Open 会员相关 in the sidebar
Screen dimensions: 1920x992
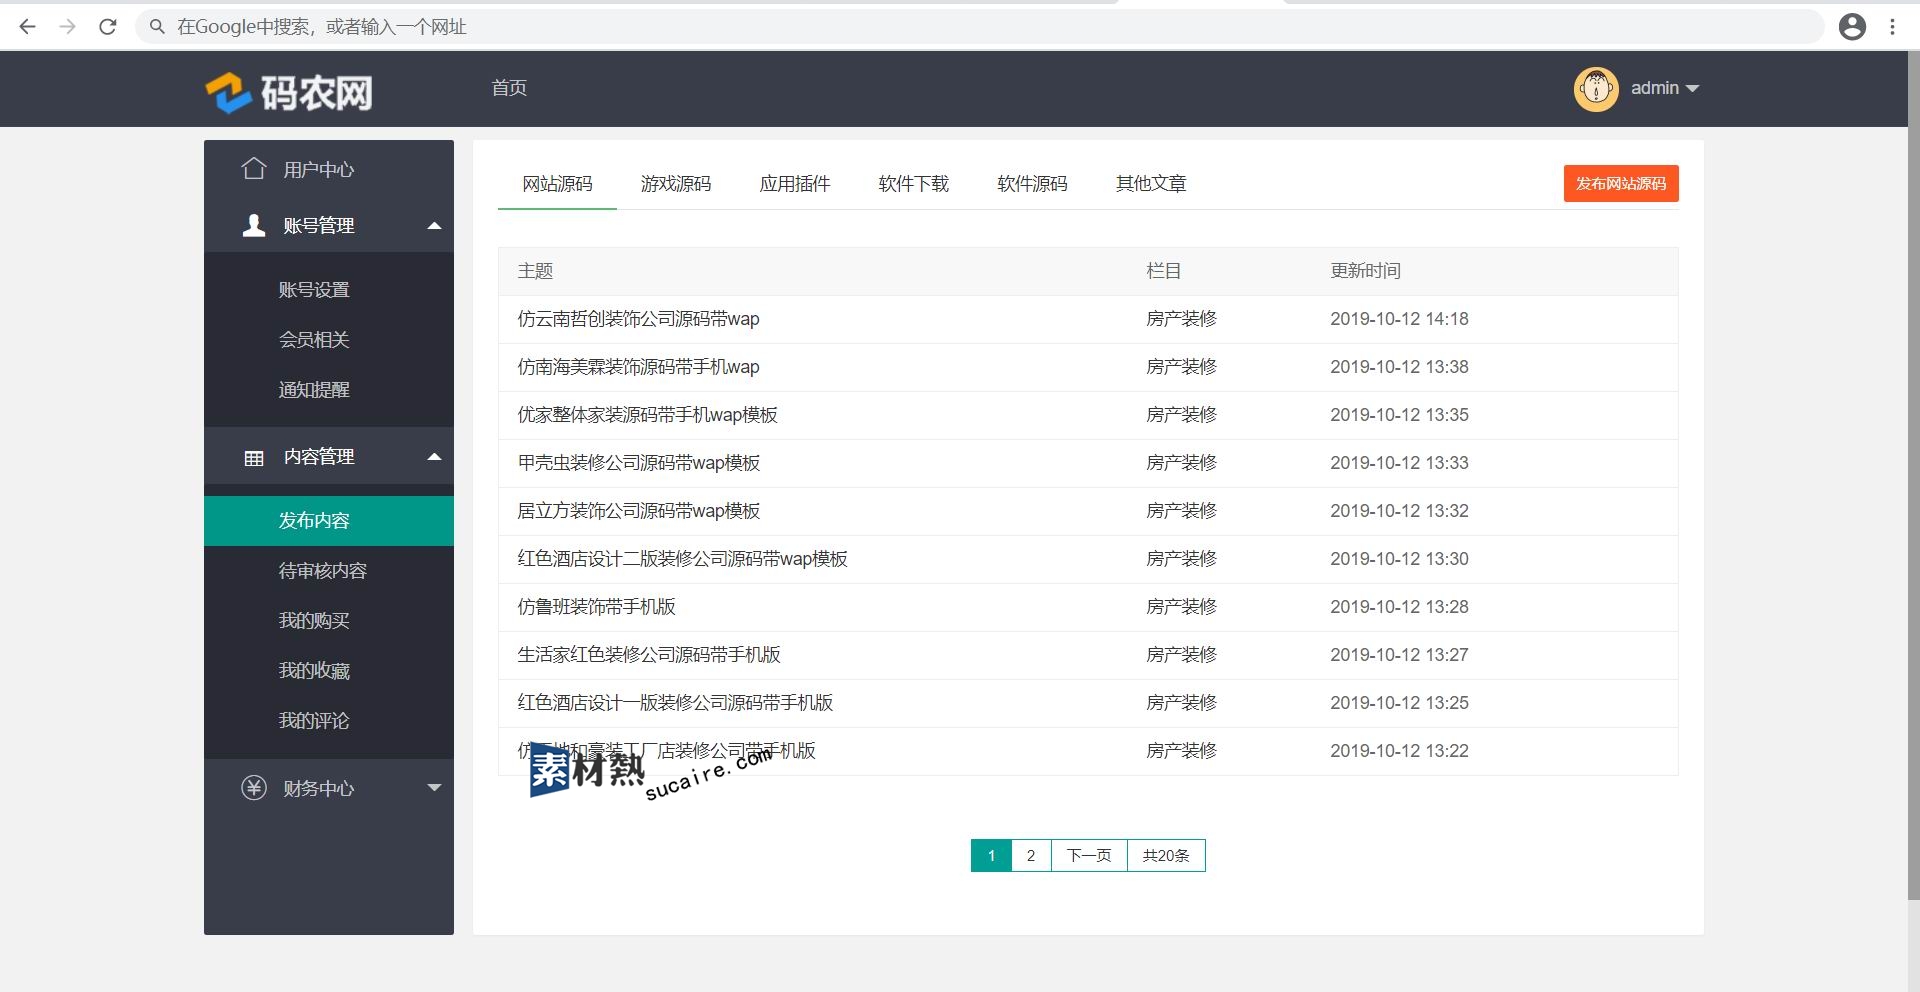(x=314, y=340)
